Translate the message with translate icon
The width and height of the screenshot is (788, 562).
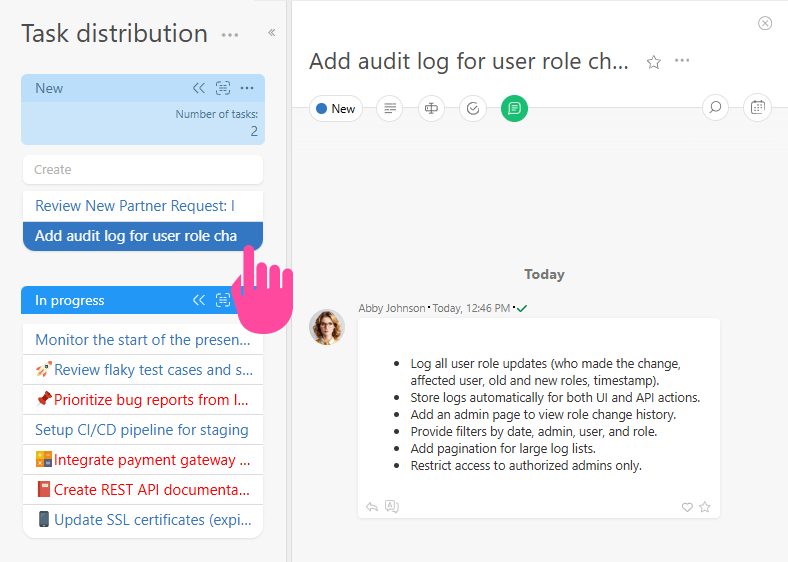pos(392,507)
